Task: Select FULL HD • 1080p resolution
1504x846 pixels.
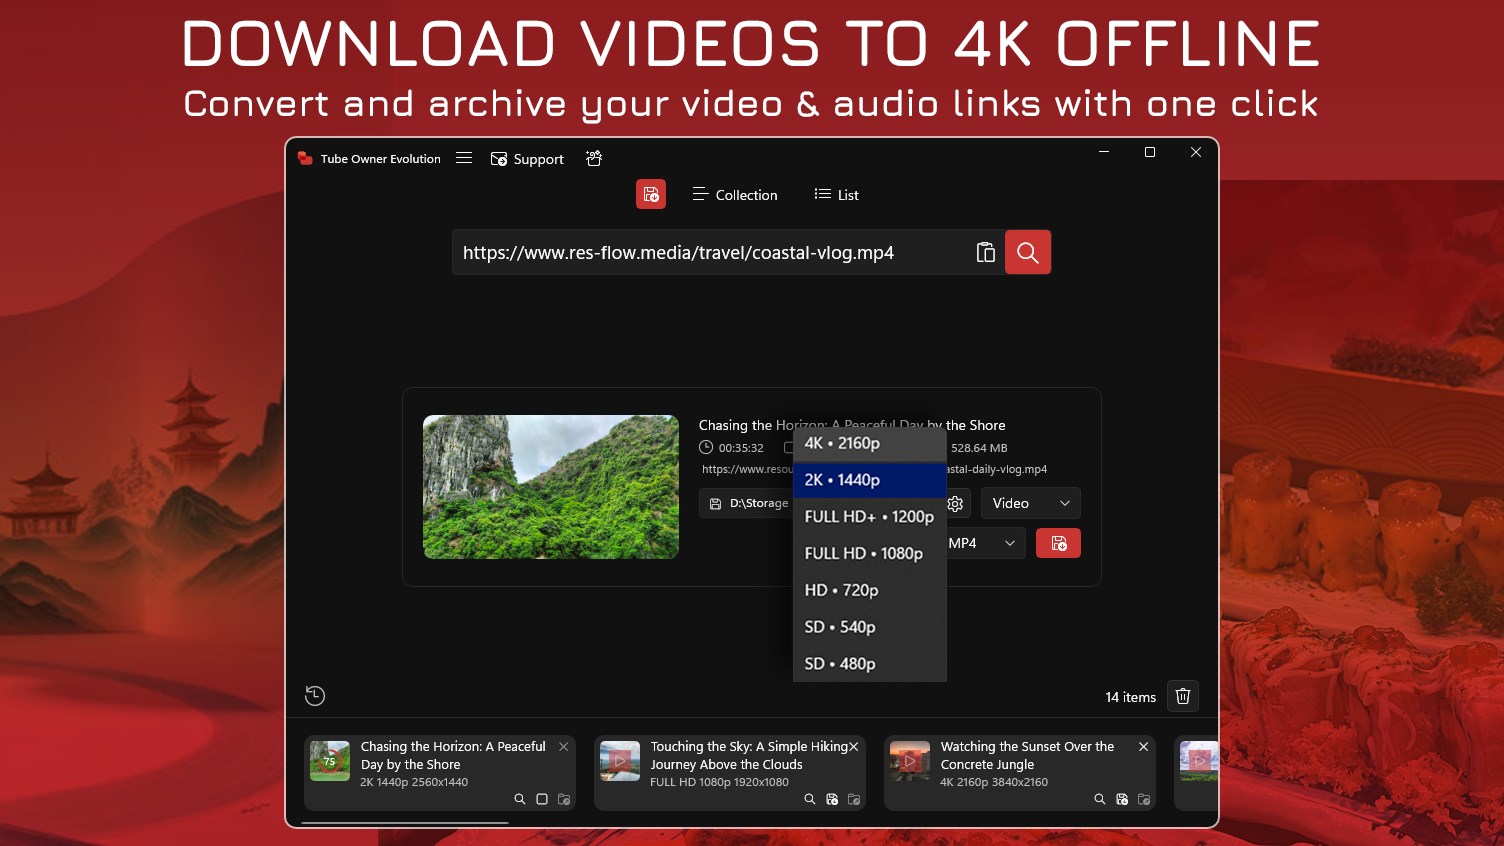Action: tap(870, 554)
